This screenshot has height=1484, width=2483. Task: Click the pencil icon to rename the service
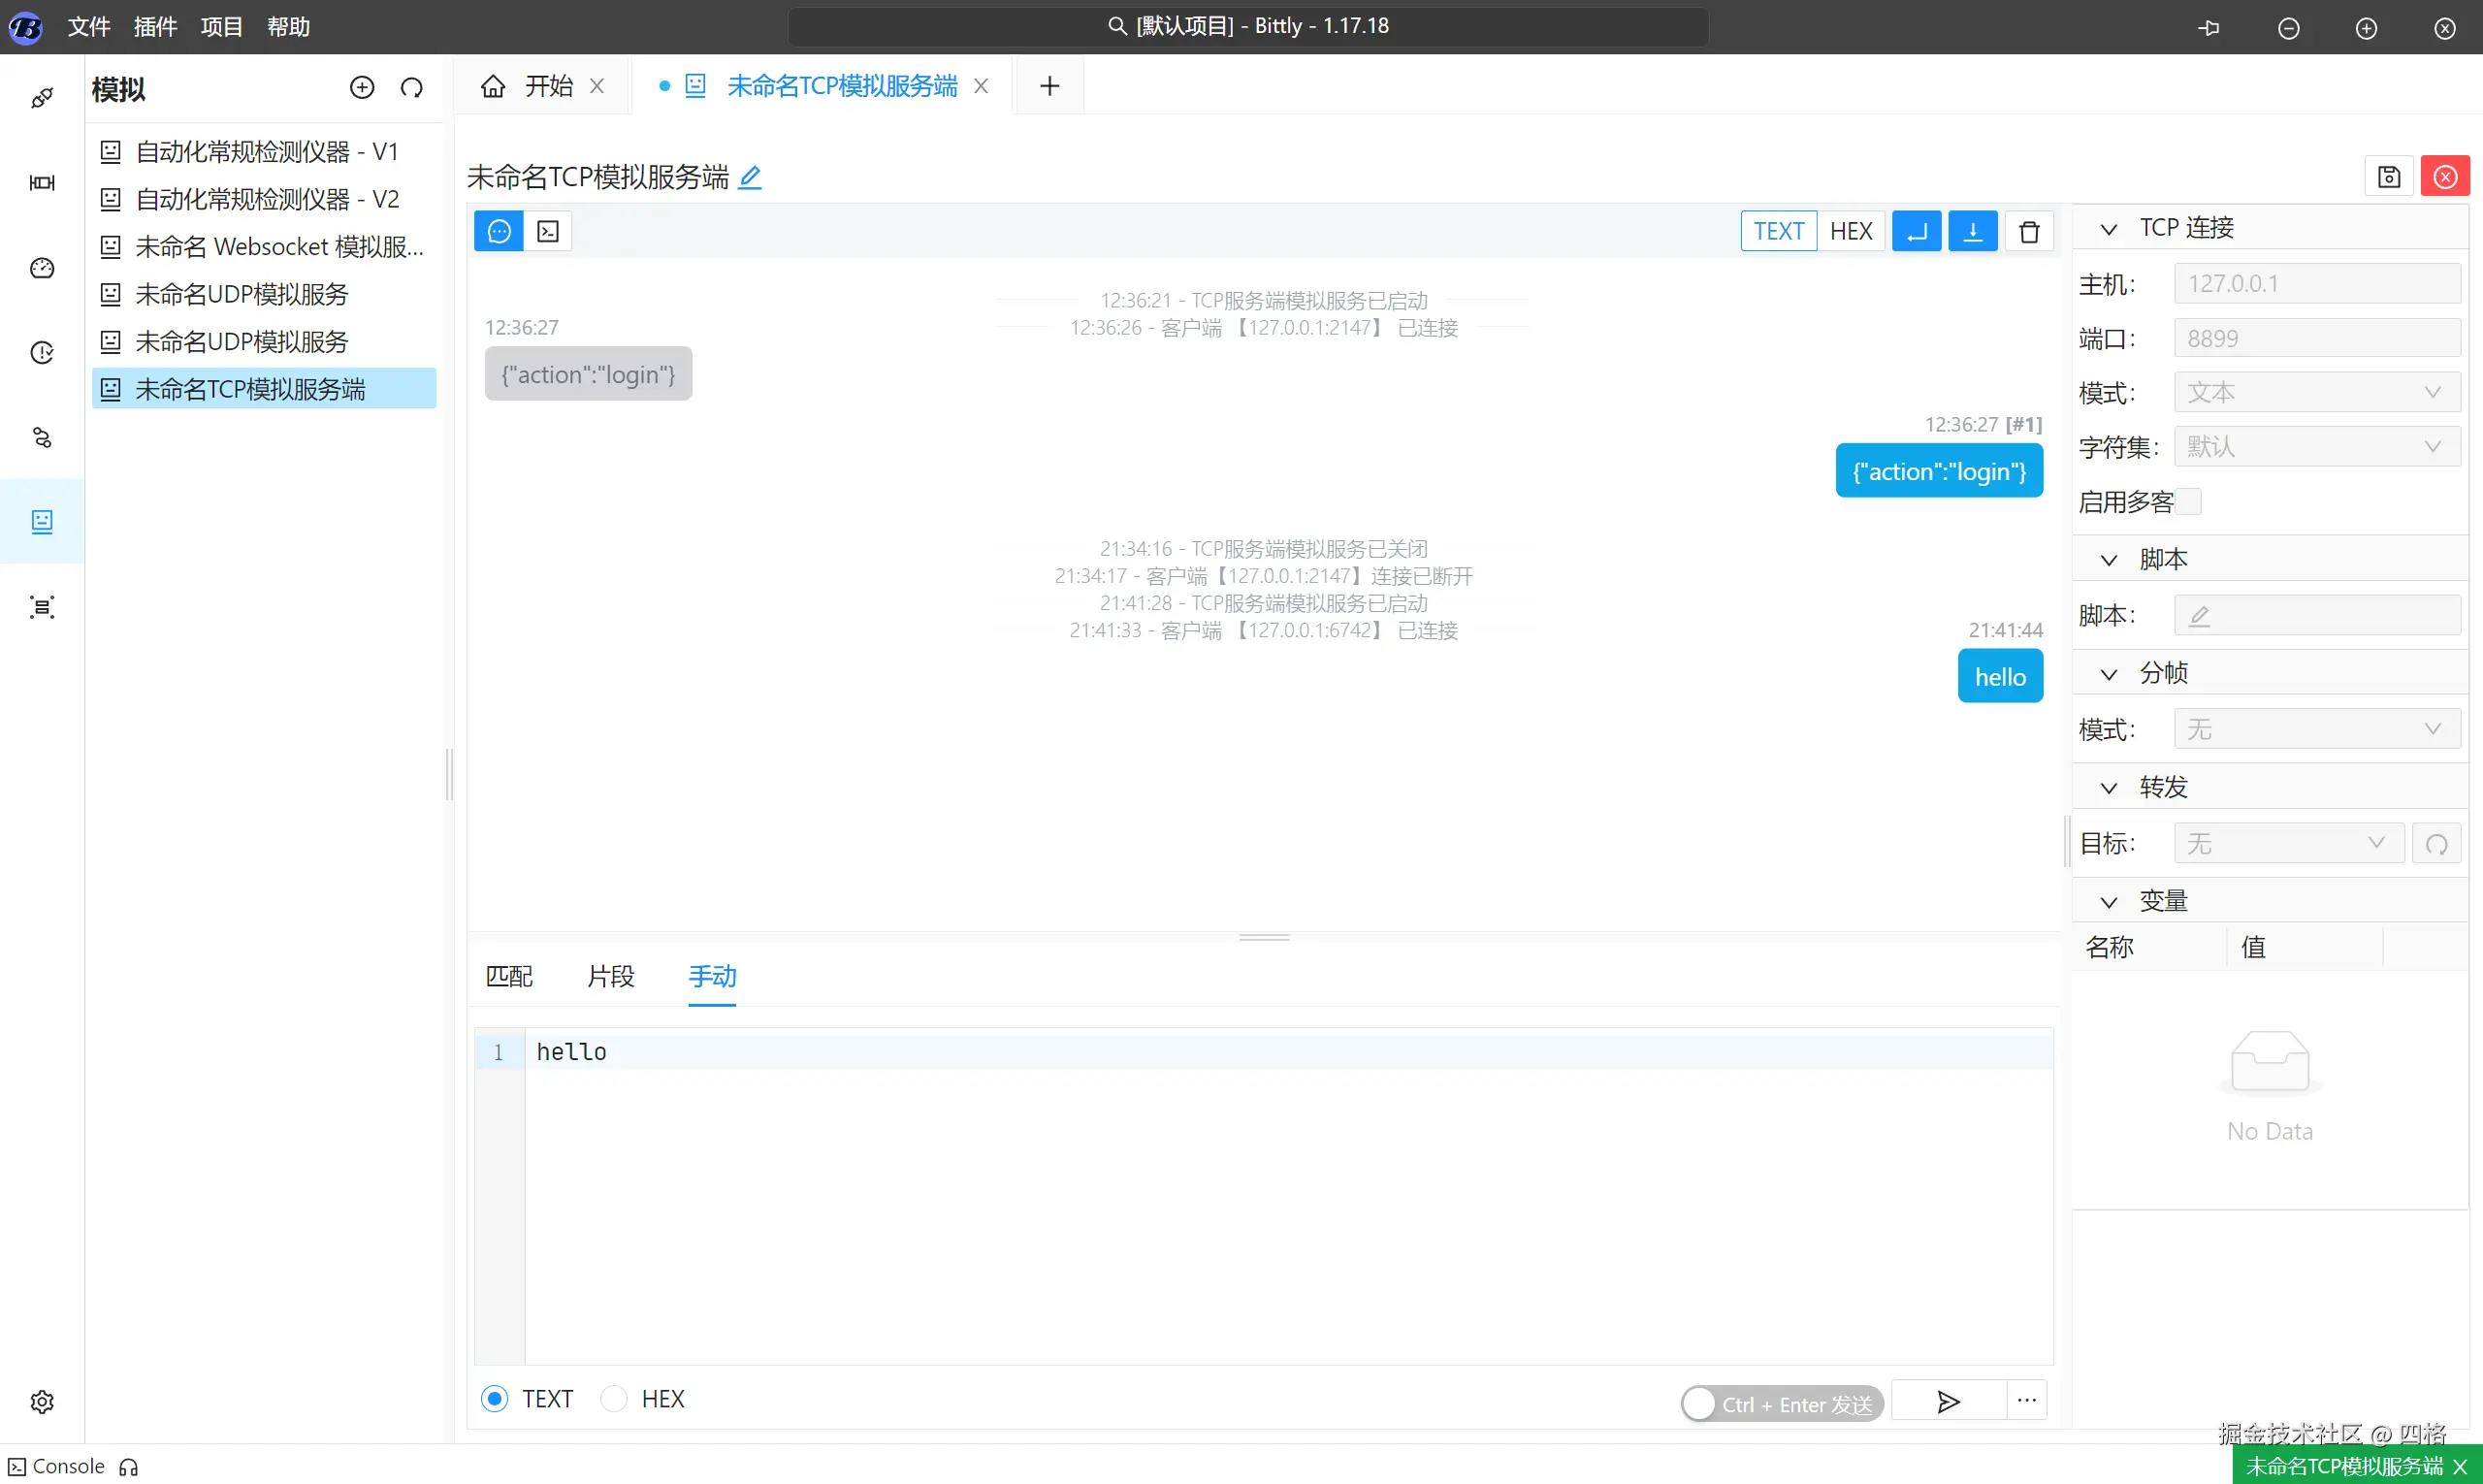[x=750, y=177]
